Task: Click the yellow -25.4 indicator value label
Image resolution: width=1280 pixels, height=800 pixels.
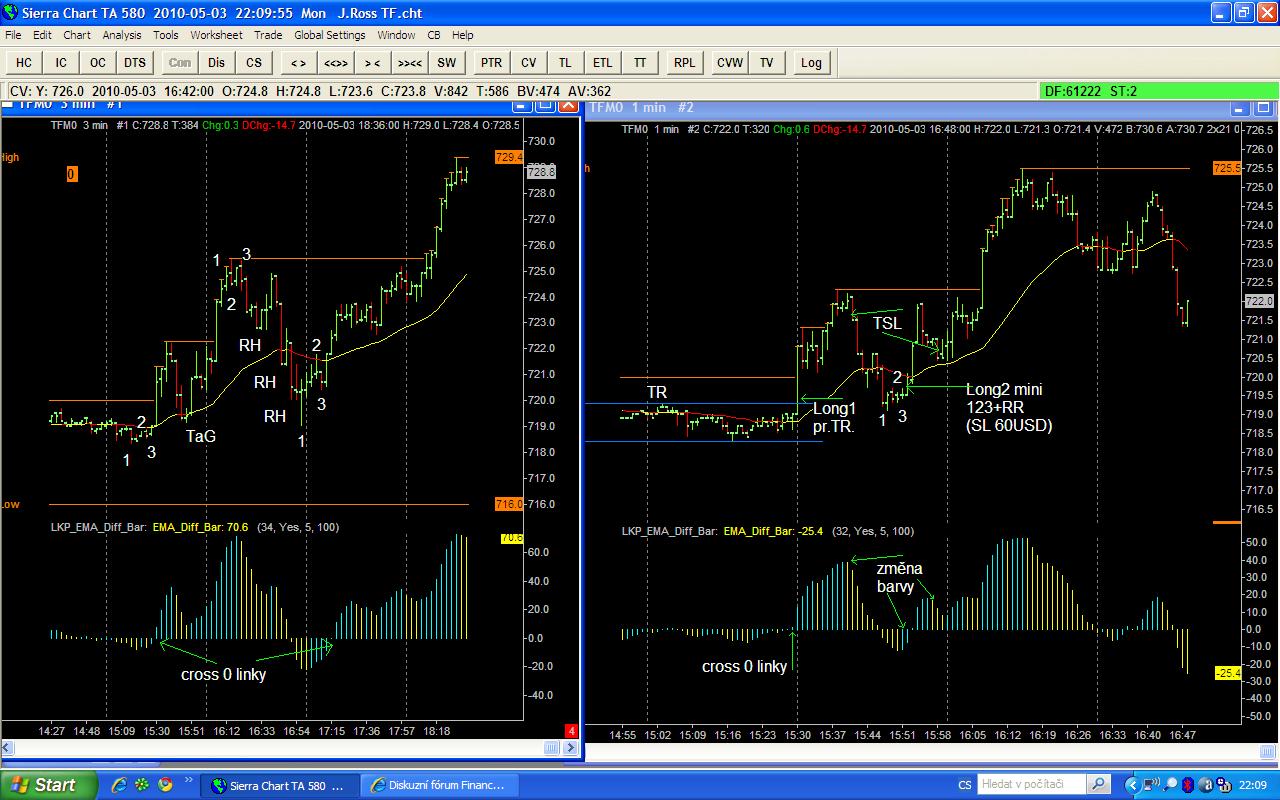Action: 1228,673
